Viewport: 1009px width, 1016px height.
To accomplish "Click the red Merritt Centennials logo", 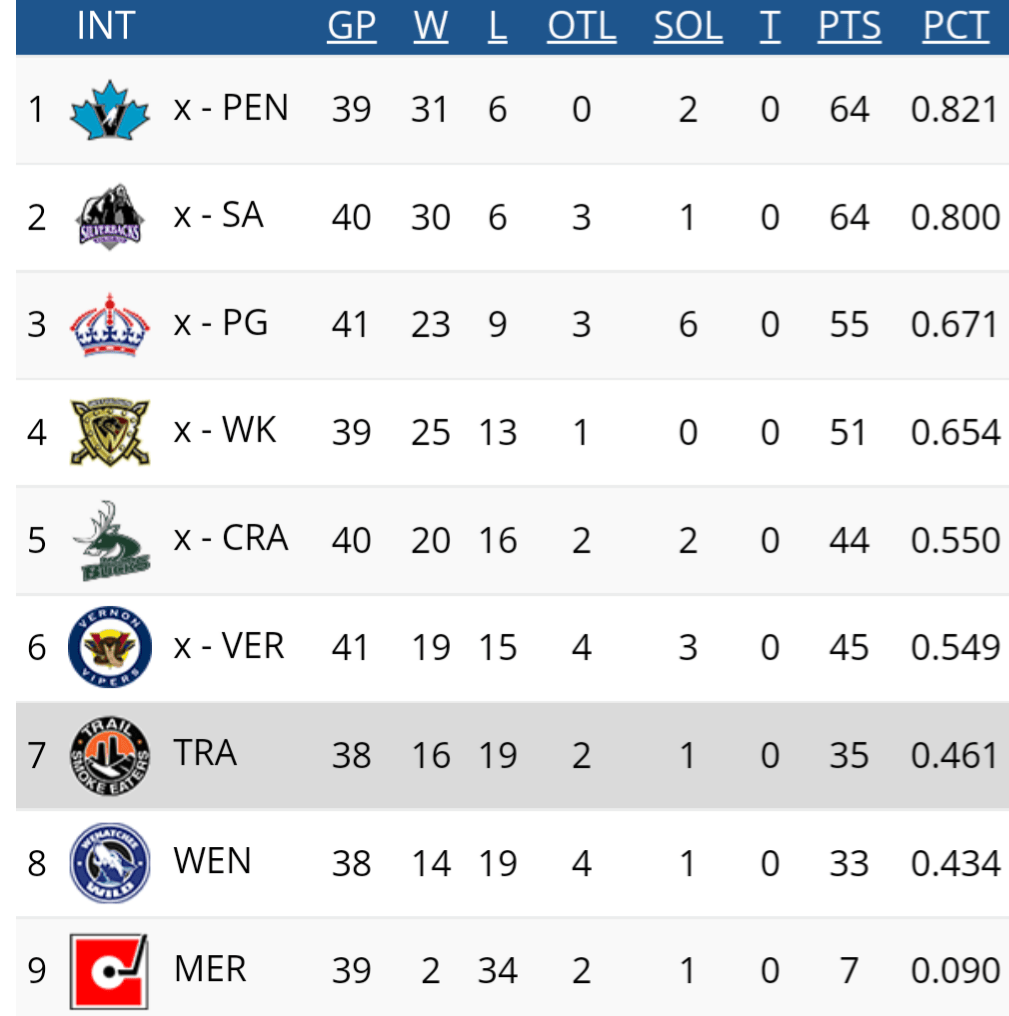I will 110,971.
